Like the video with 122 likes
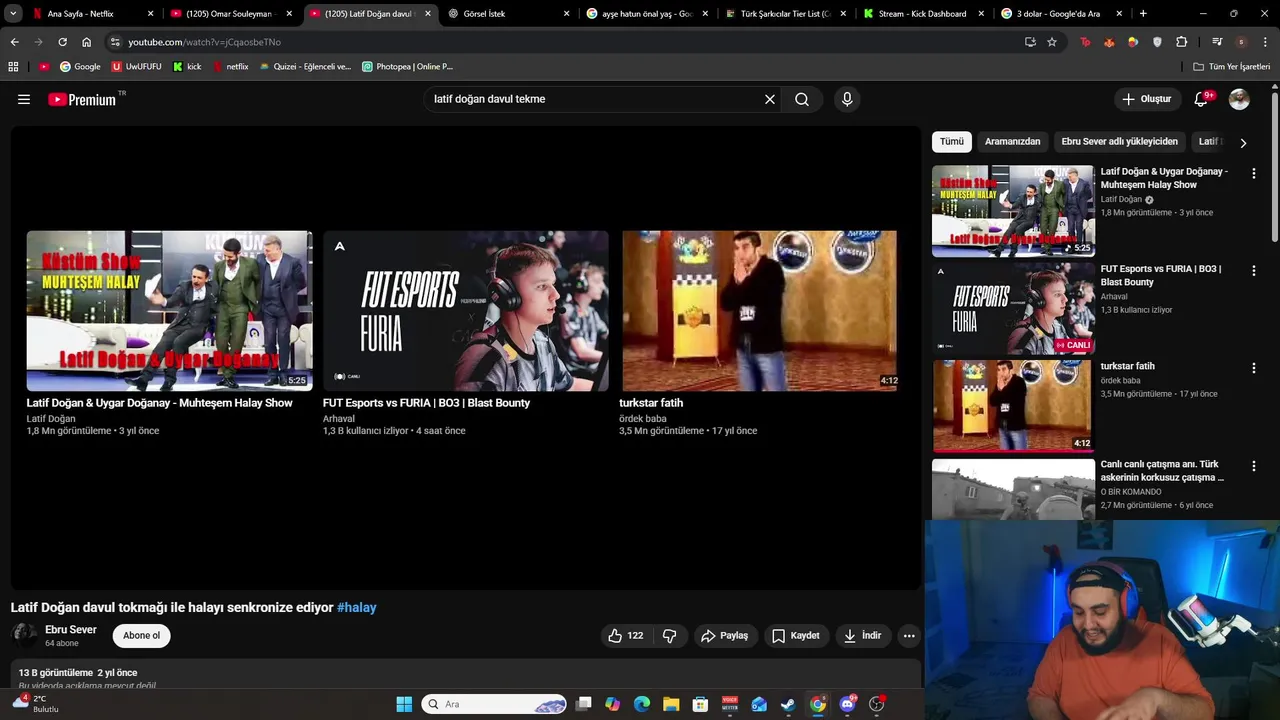This screenshot has height=720, width=1280. (625, 636)
